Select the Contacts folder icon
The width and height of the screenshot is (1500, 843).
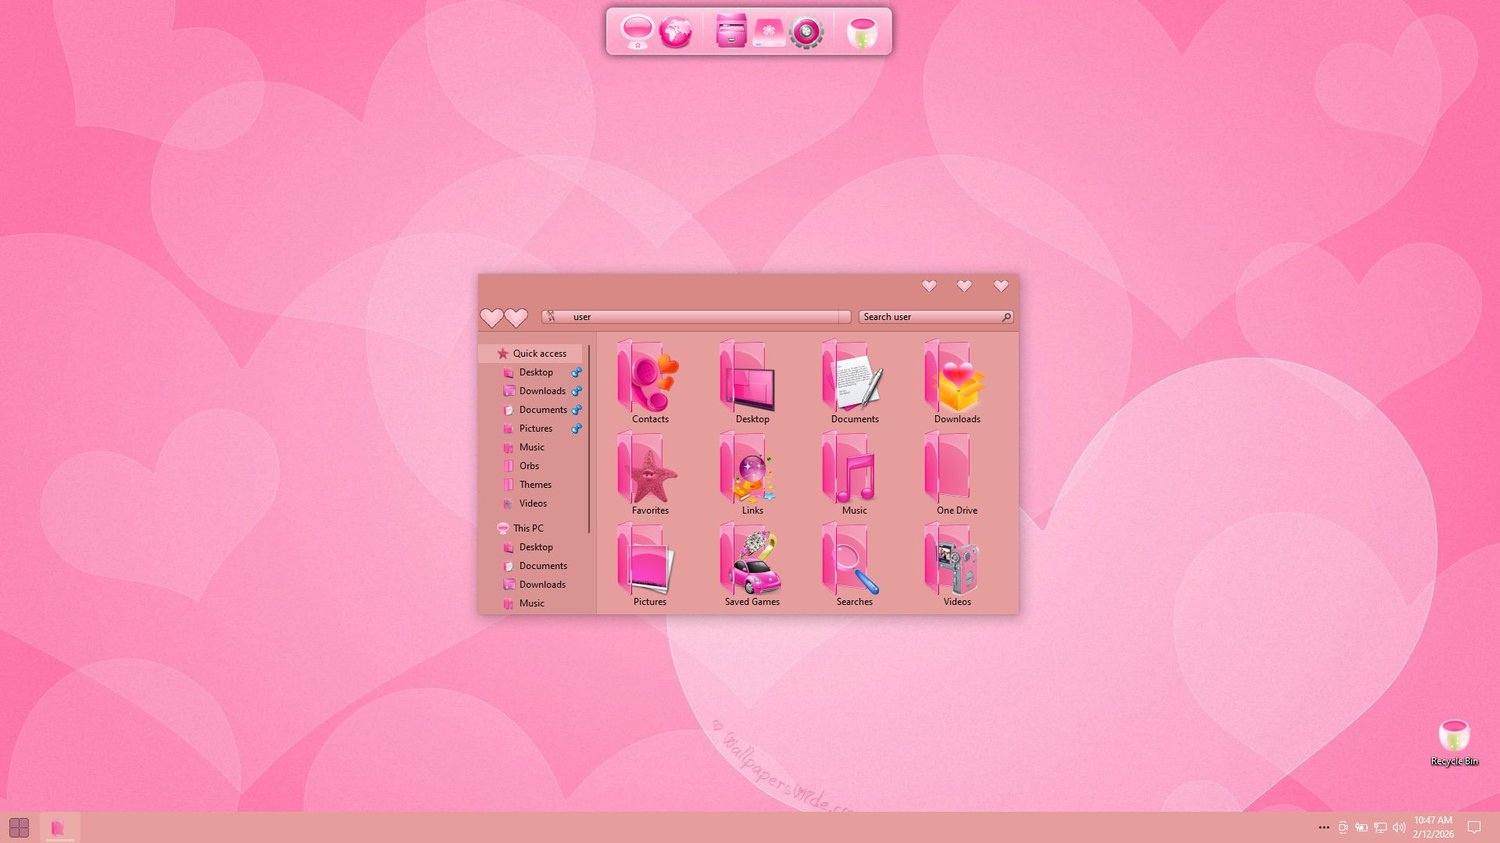(x=650, y=382)
